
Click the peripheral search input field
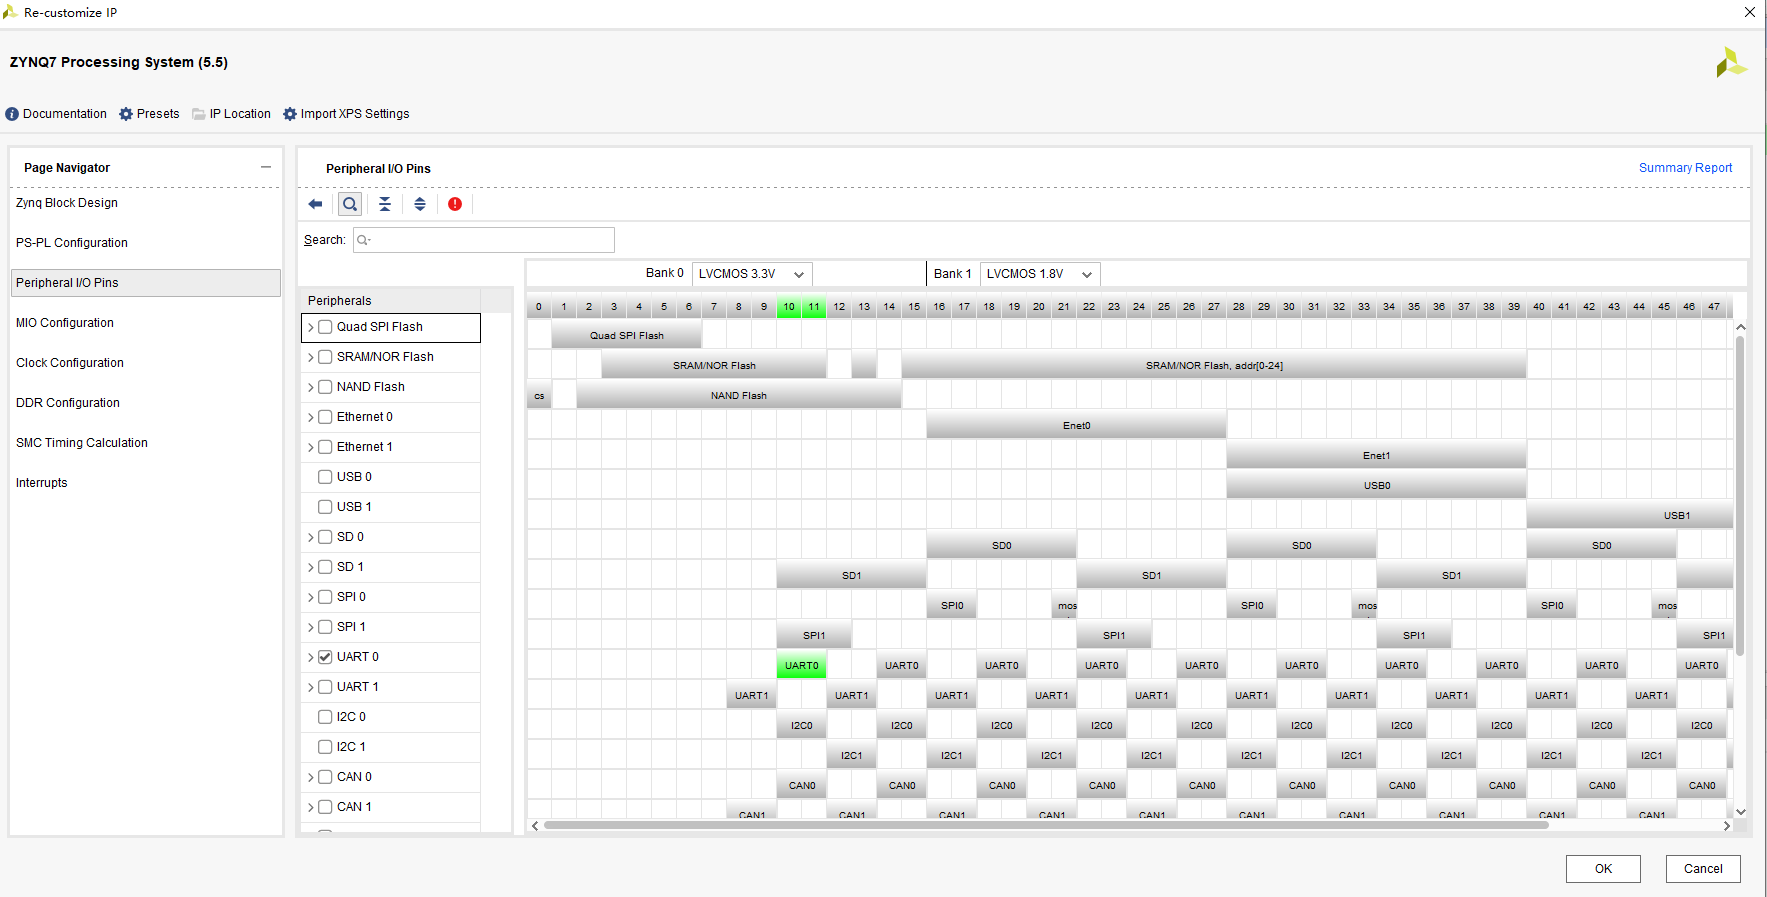tap(484, 240)
